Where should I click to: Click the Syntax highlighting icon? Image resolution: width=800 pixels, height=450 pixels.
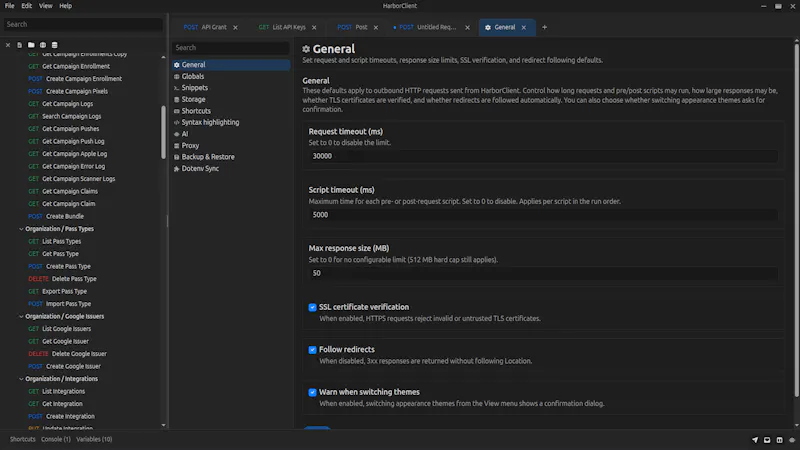pos(177,122)
